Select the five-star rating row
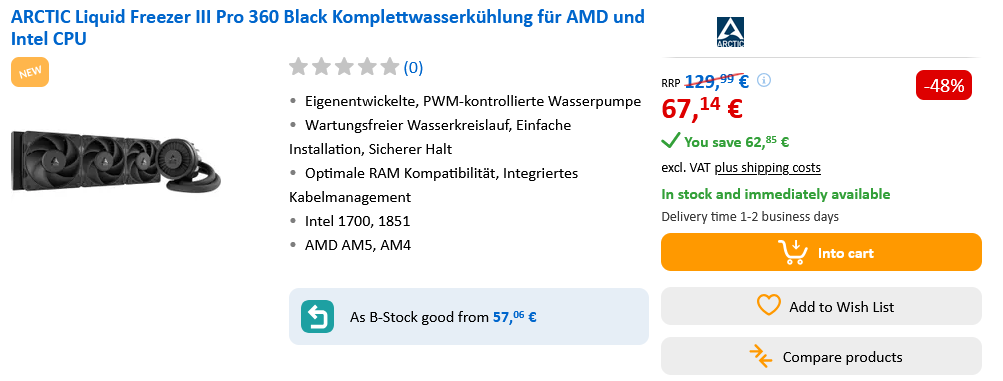Screen dimensions: 1003x381 [x=344, y=66]
